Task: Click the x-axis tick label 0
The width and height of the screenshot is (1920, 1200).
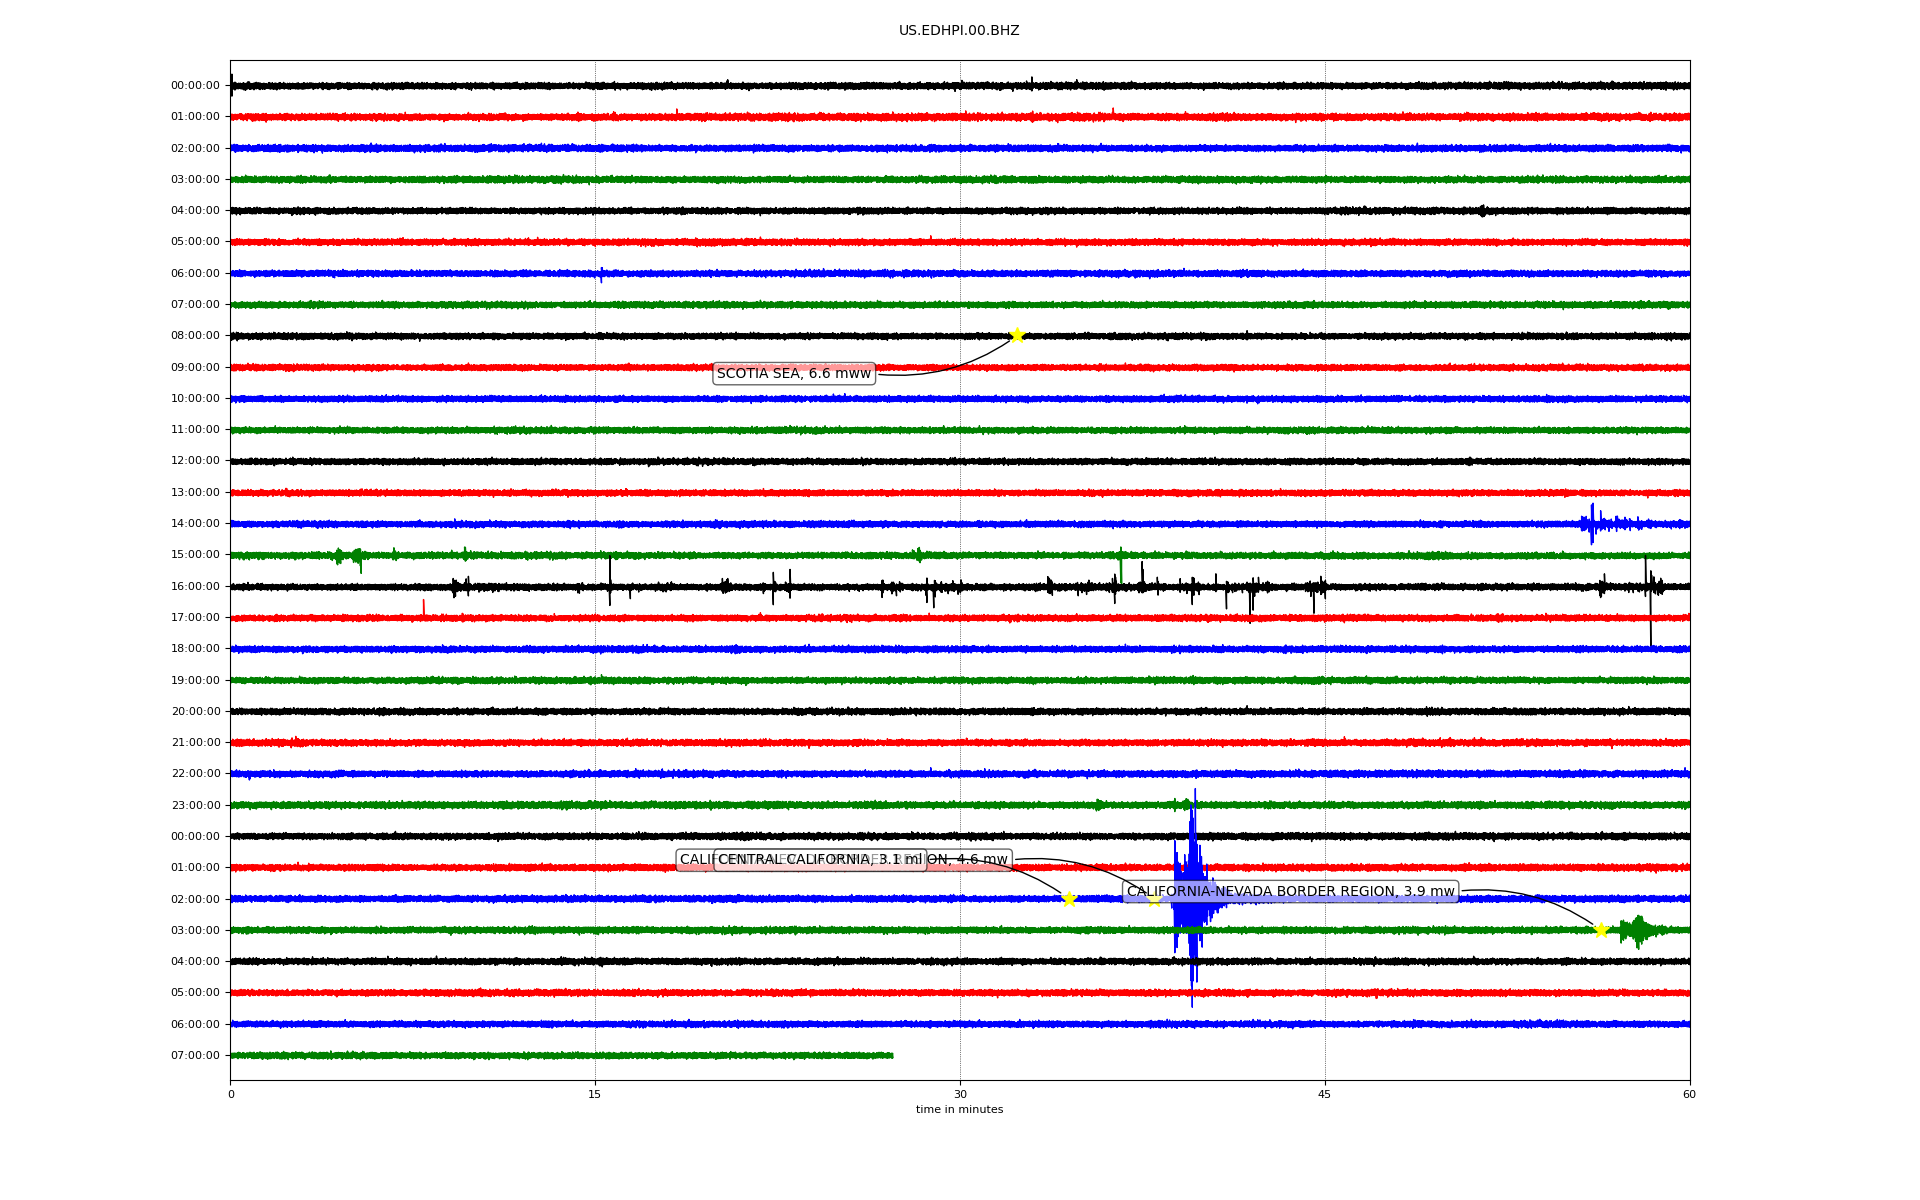Action: pyautogui.click(x=231, y=1094)
